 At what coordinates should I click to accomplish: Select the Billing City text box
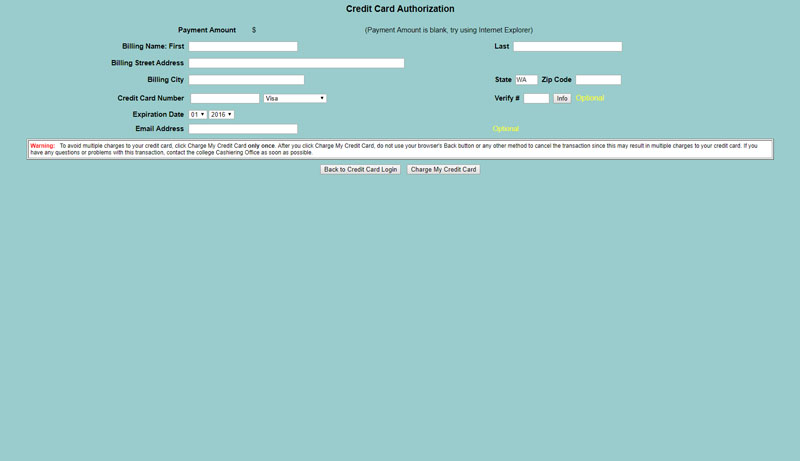click(246, 80)
